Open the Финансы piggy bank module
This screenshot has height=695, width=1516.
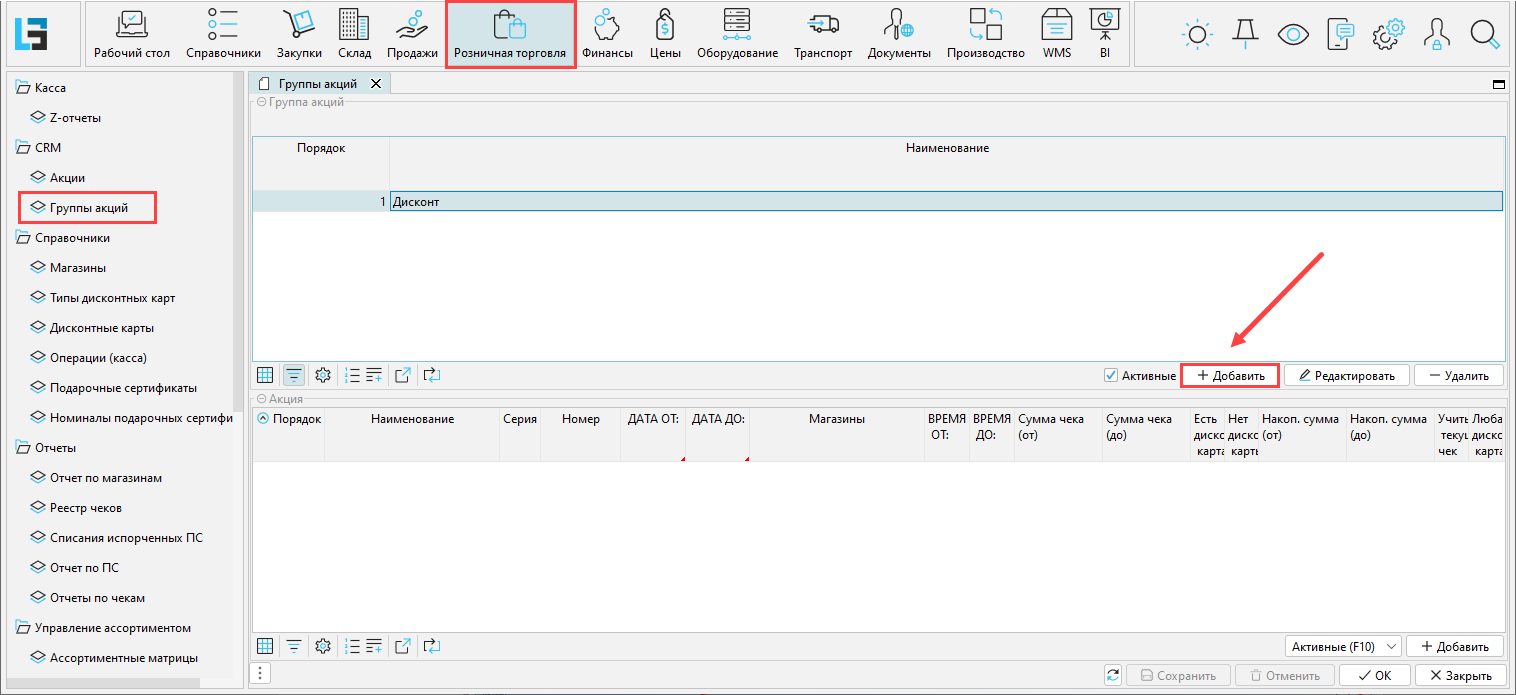coord(607,34)
